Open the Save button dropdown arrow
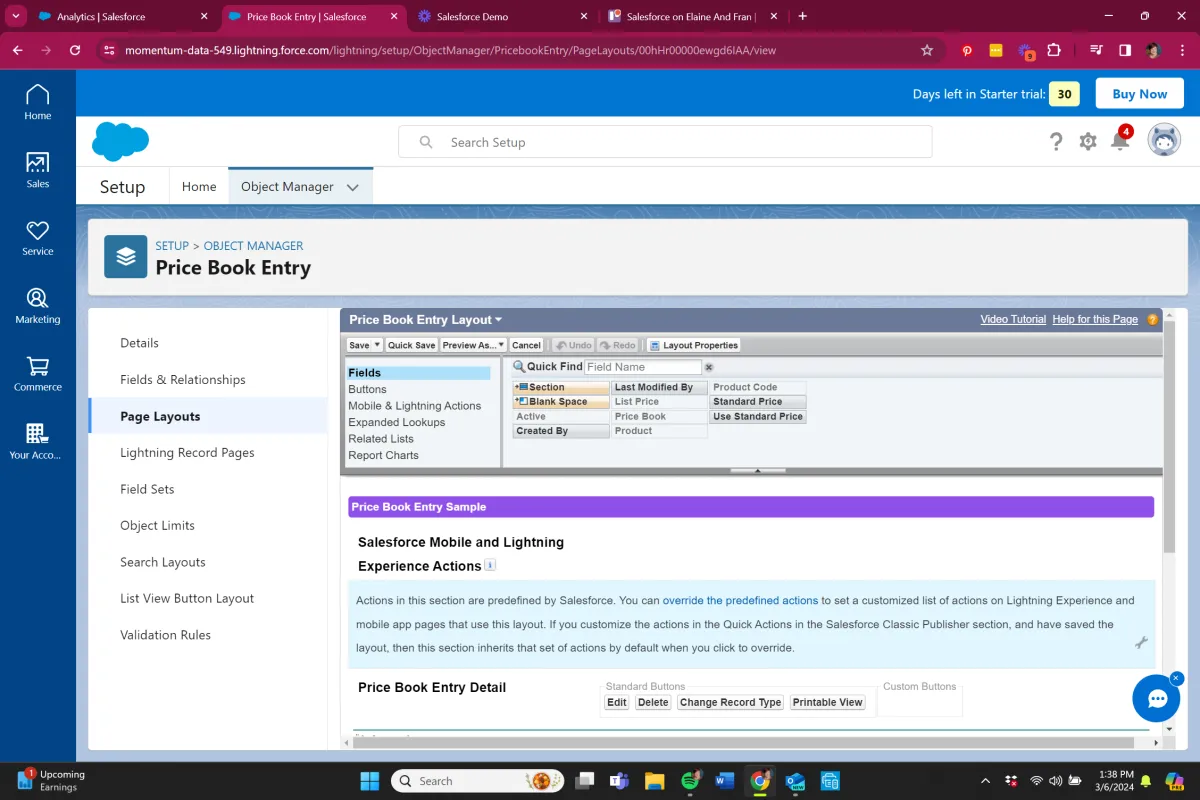The image size is (1200, 800). (x=377, y=345)
